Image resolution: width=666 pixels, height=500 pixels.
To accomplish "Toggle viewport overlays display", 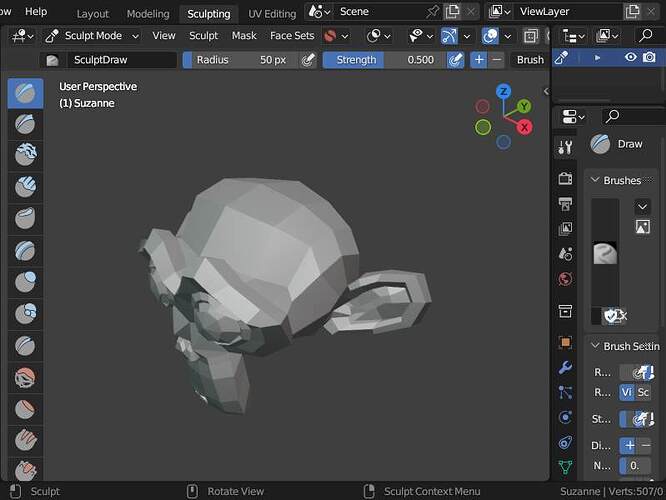I will click(490, 36).
